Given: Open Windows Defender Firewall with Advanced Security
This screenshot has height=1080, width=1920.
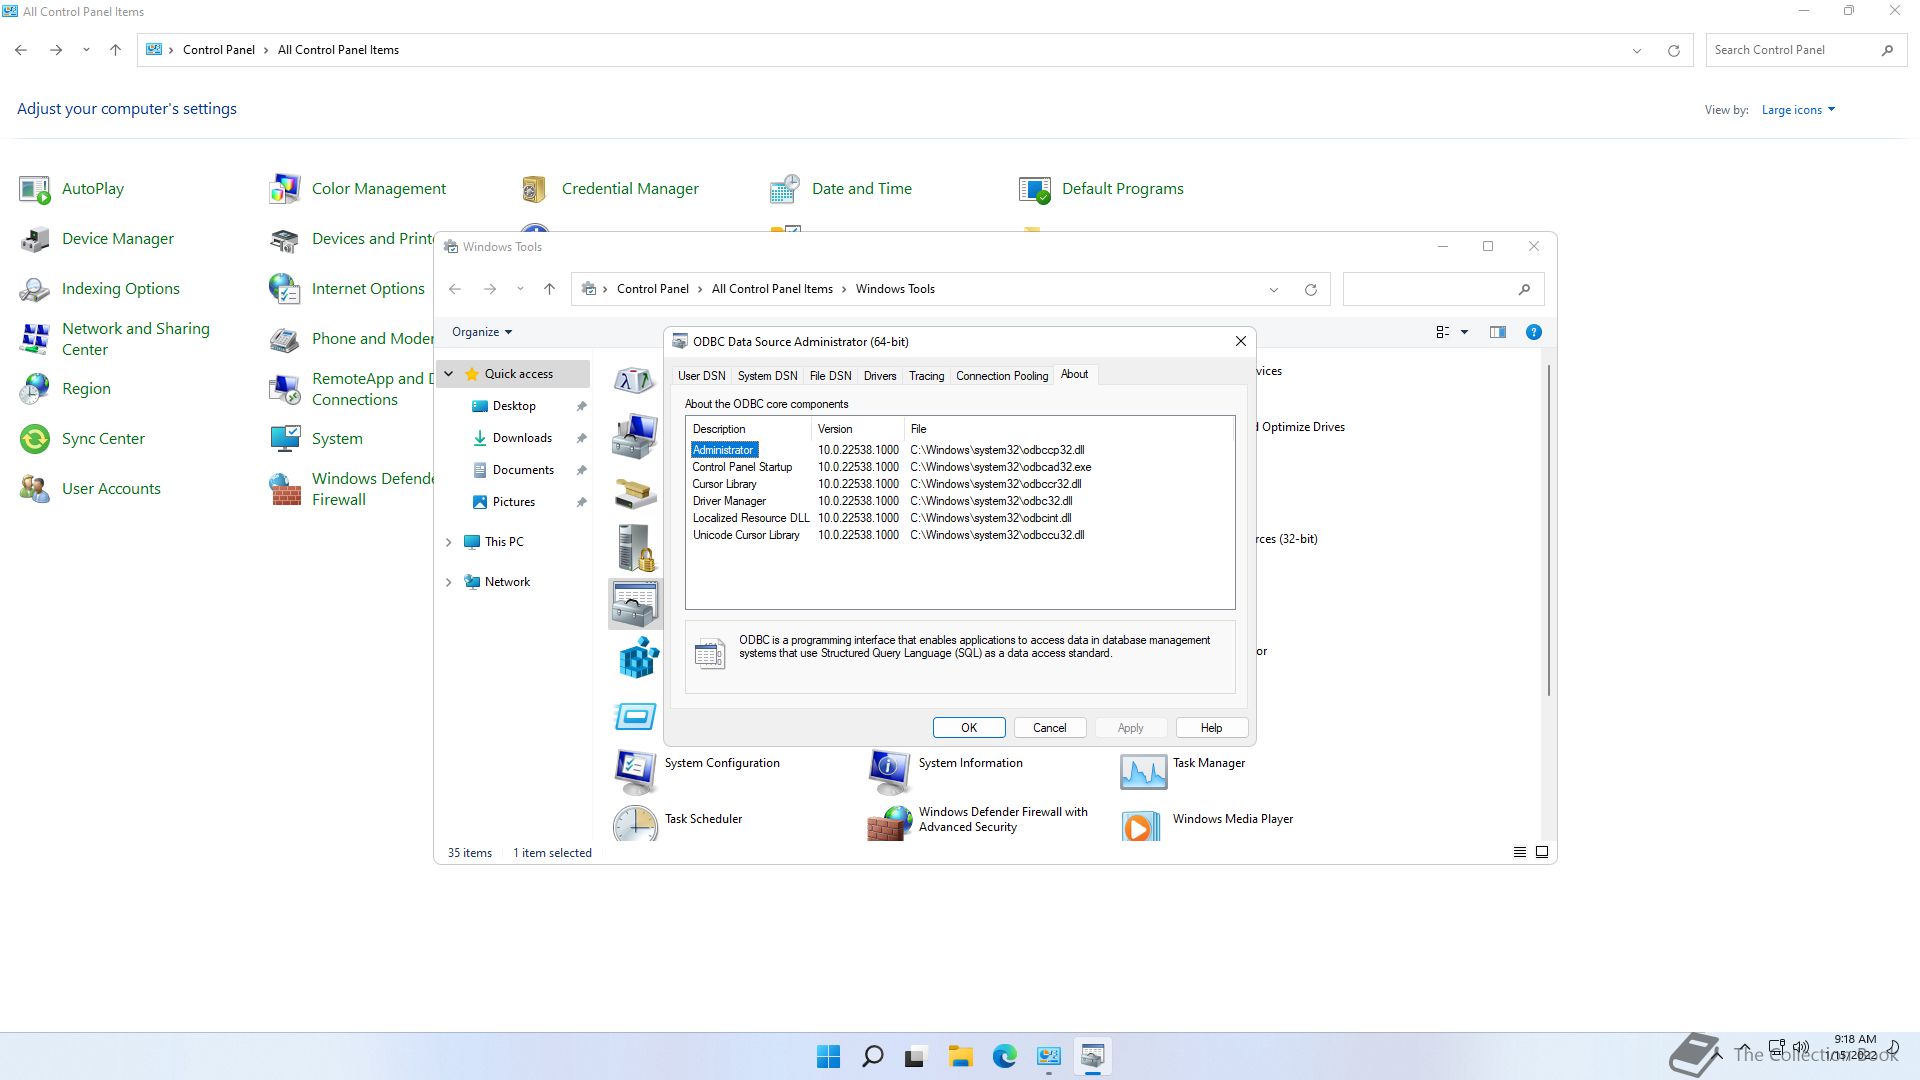Looking at the screenshot, I should coord(978,822).
